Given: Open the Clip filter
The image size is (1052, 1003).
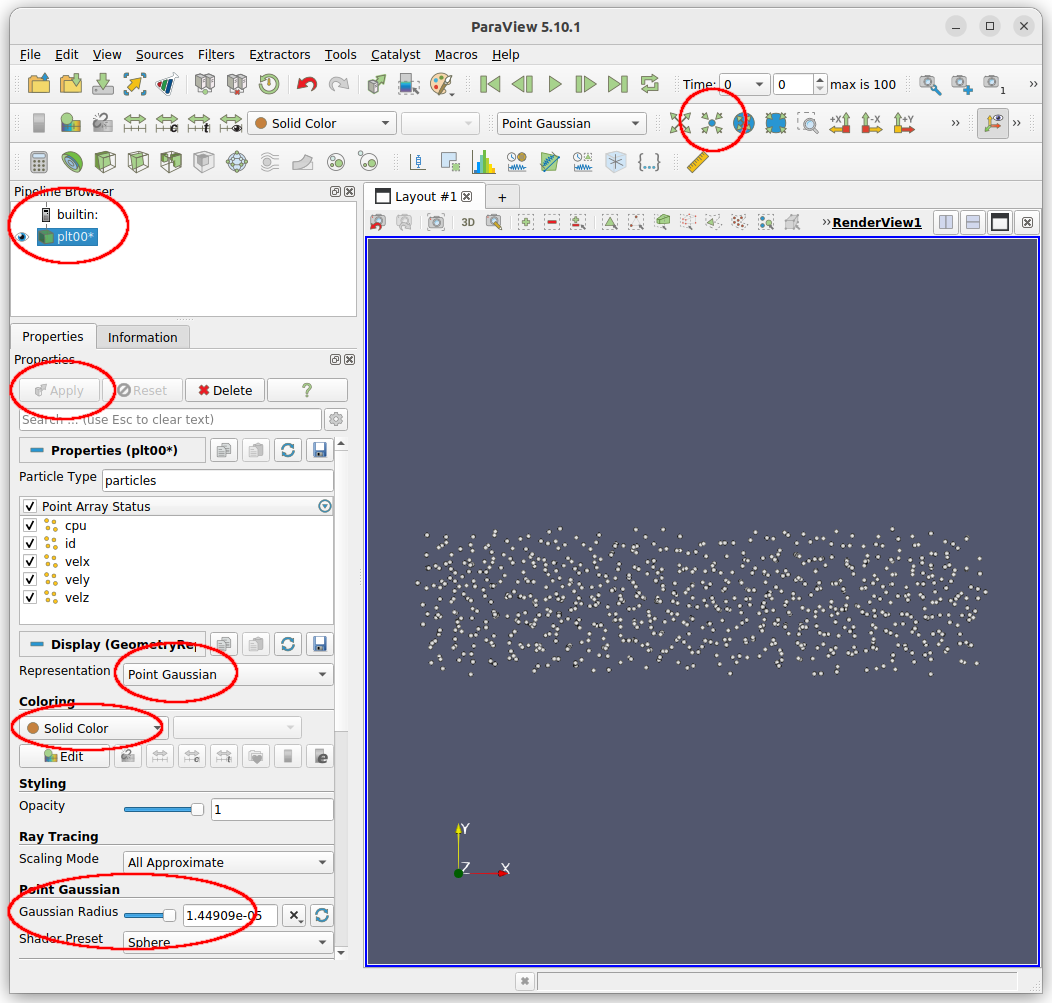Looking at the screenshot, I should 105,161.
